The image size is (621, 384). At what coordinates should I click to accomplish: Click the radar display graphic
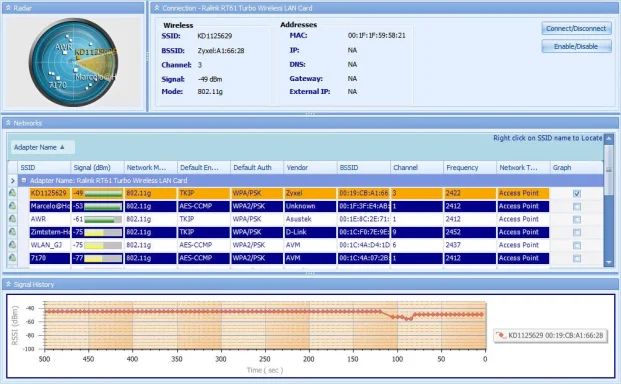coord(73,62)
